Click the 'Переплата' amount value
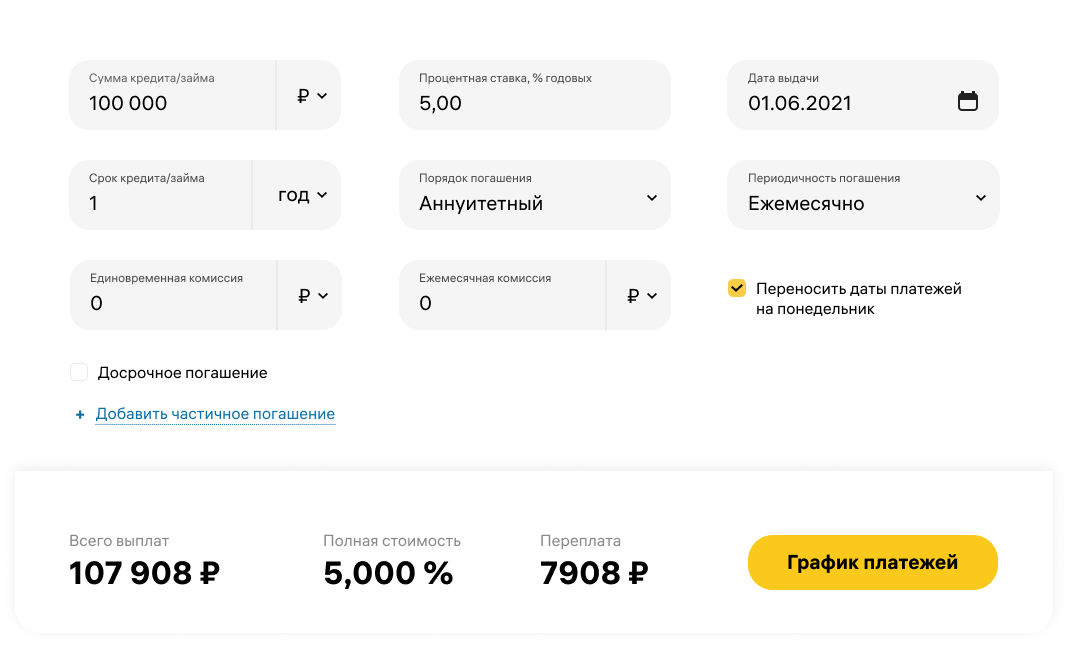Image resolution: width=1068 pixels, height=645 pixels. [x=593, y=573]
